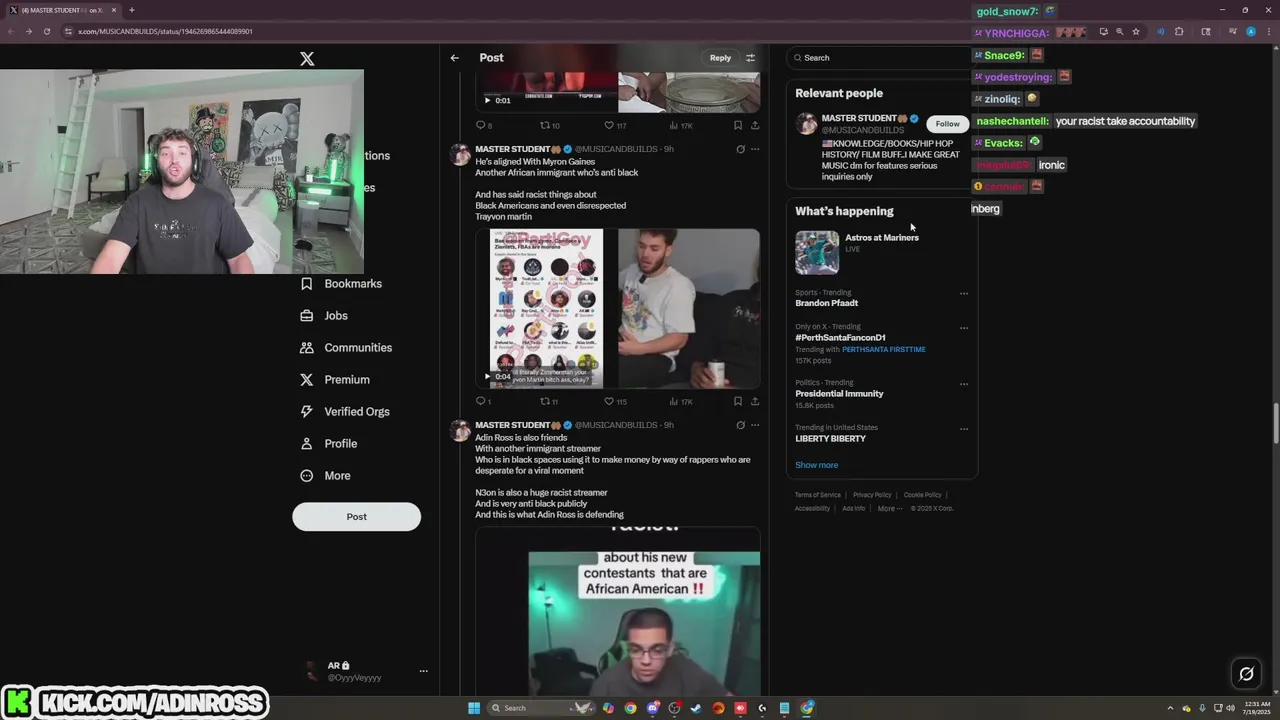Click the Reply button in header
Viewport: 1280px width, 720px height.
pyautogui.click(x=720, y=58)
